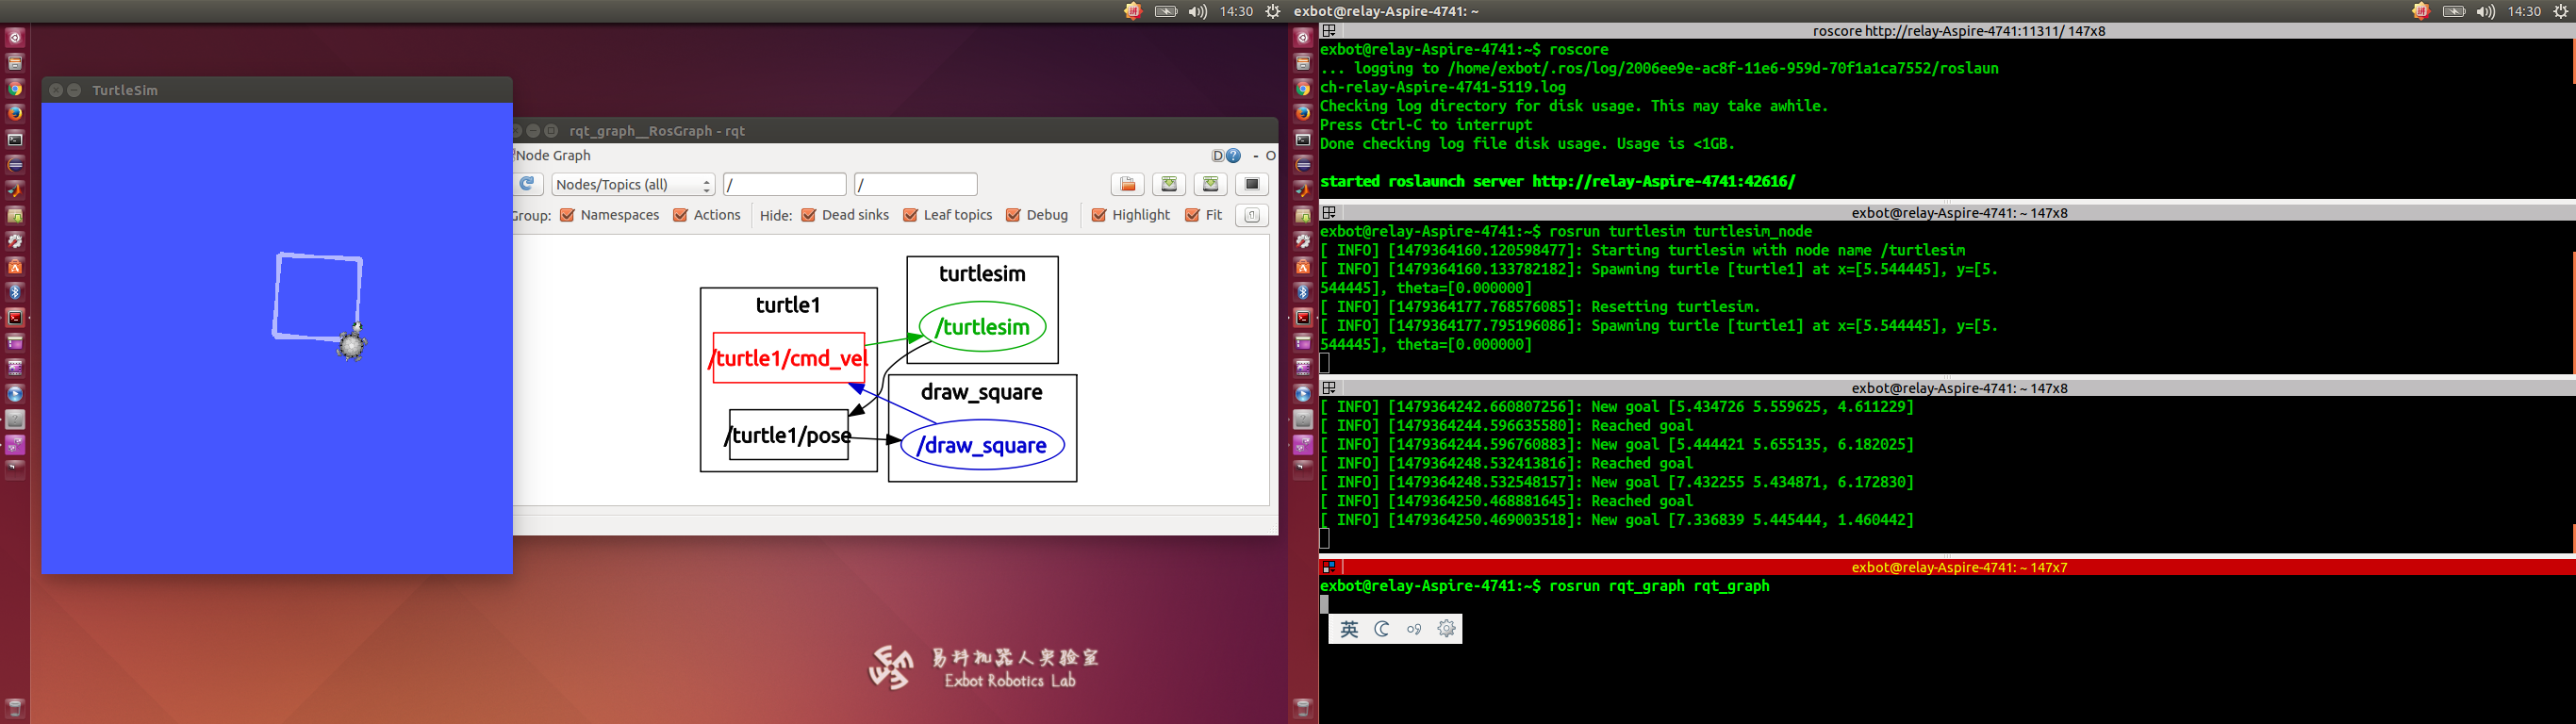Disable the Highlight checkbox
The width and height of the screenshot is (2576, 724).
coord(1099,215)
